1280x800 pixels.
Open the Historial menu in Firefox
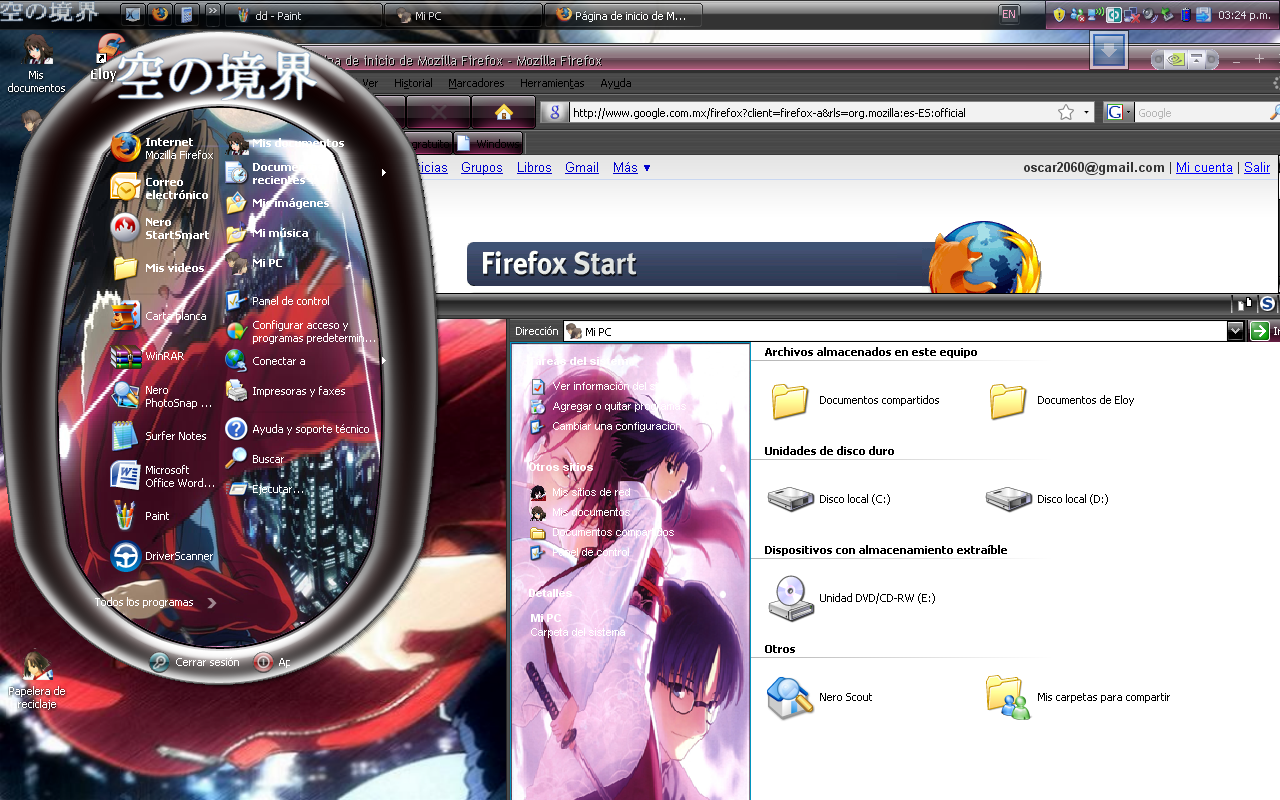point(413,83)
